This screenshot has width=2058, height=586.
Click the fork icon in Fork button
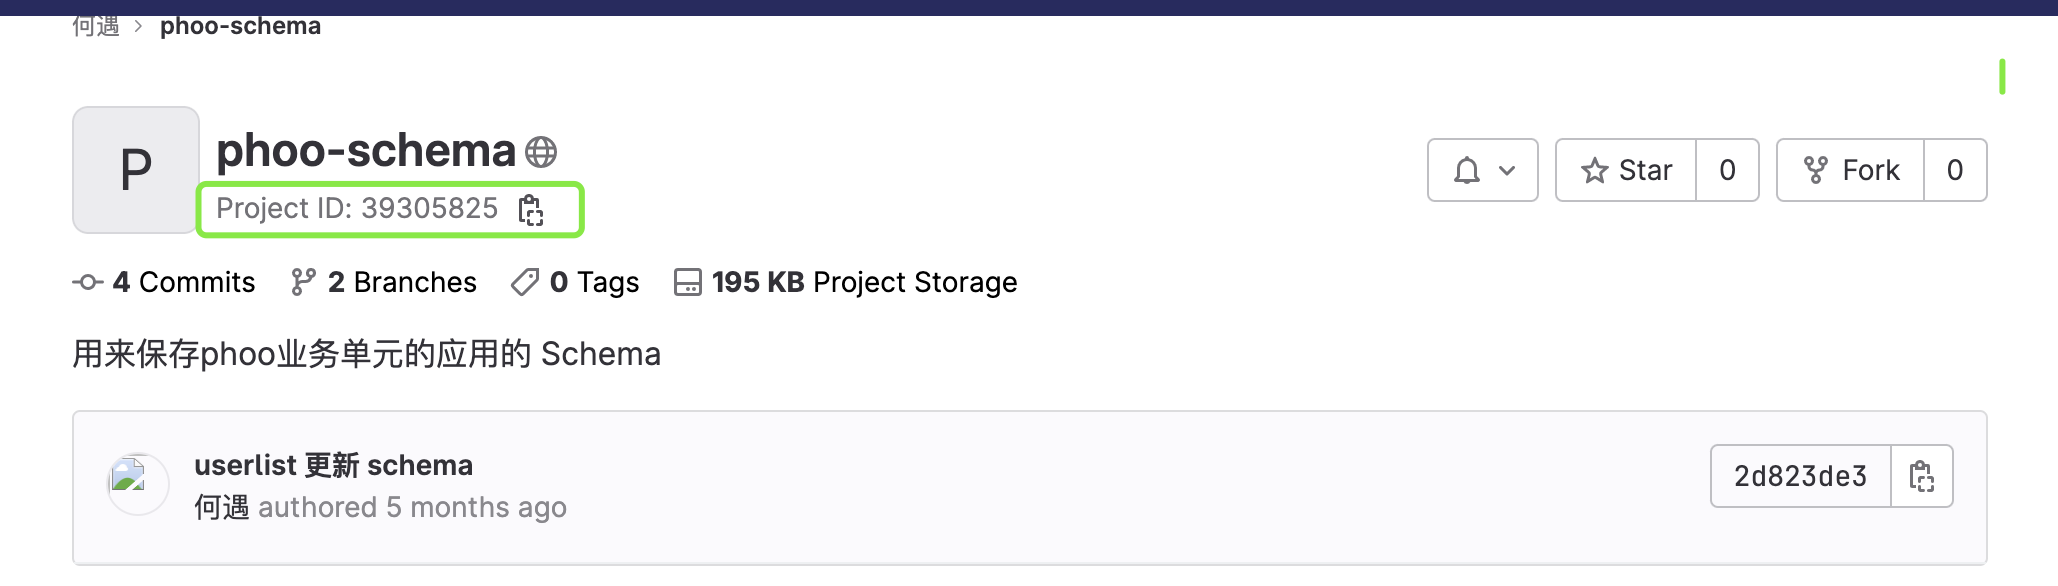point(1815,170)
